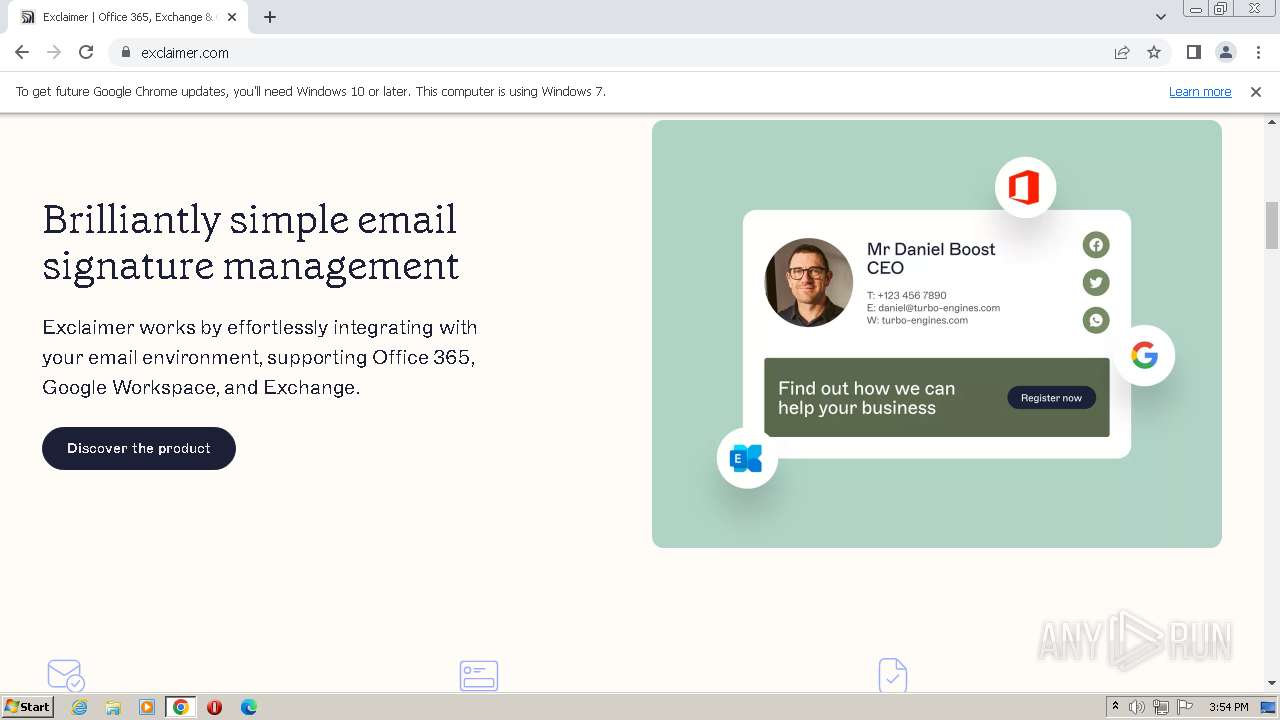
Task: Click the Chrome taskbar icon
Action: pyautogui.click(x=181, y=707)
